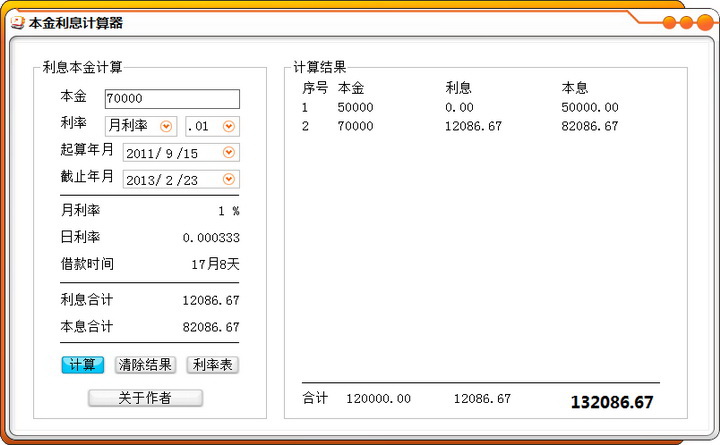720x445 pixels.
Task: Click the 序号 column header
Action: pyautogui.click(x=315, y=88)
